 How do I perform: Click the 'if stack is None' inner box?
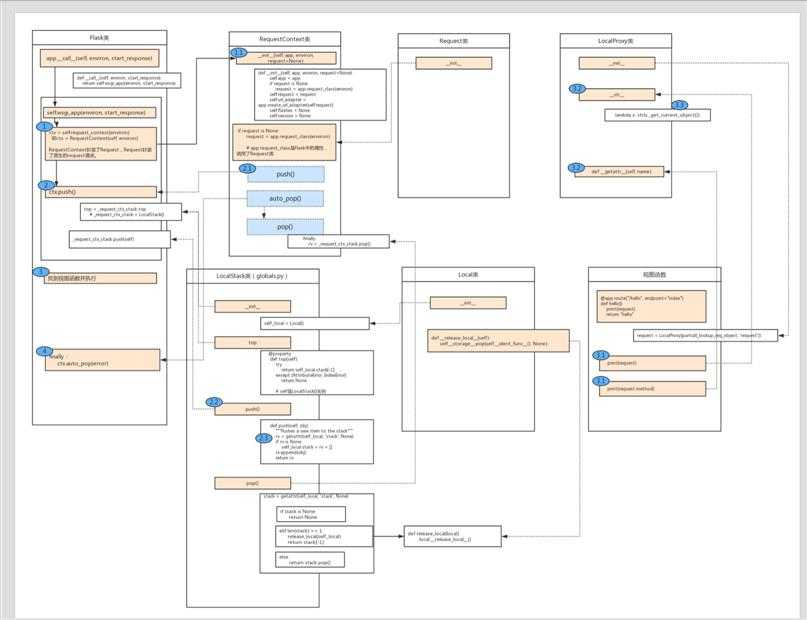(311, 514)
